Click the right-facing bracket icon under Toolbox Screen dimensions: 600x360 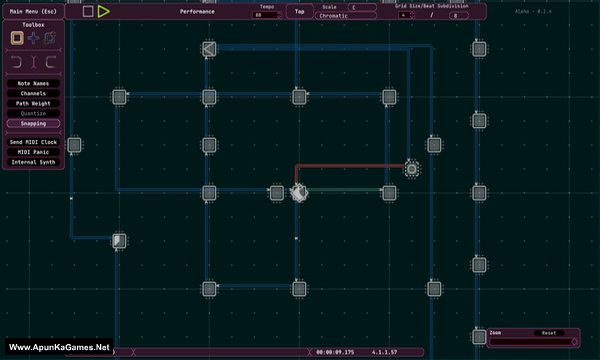(x=16, y=62)
